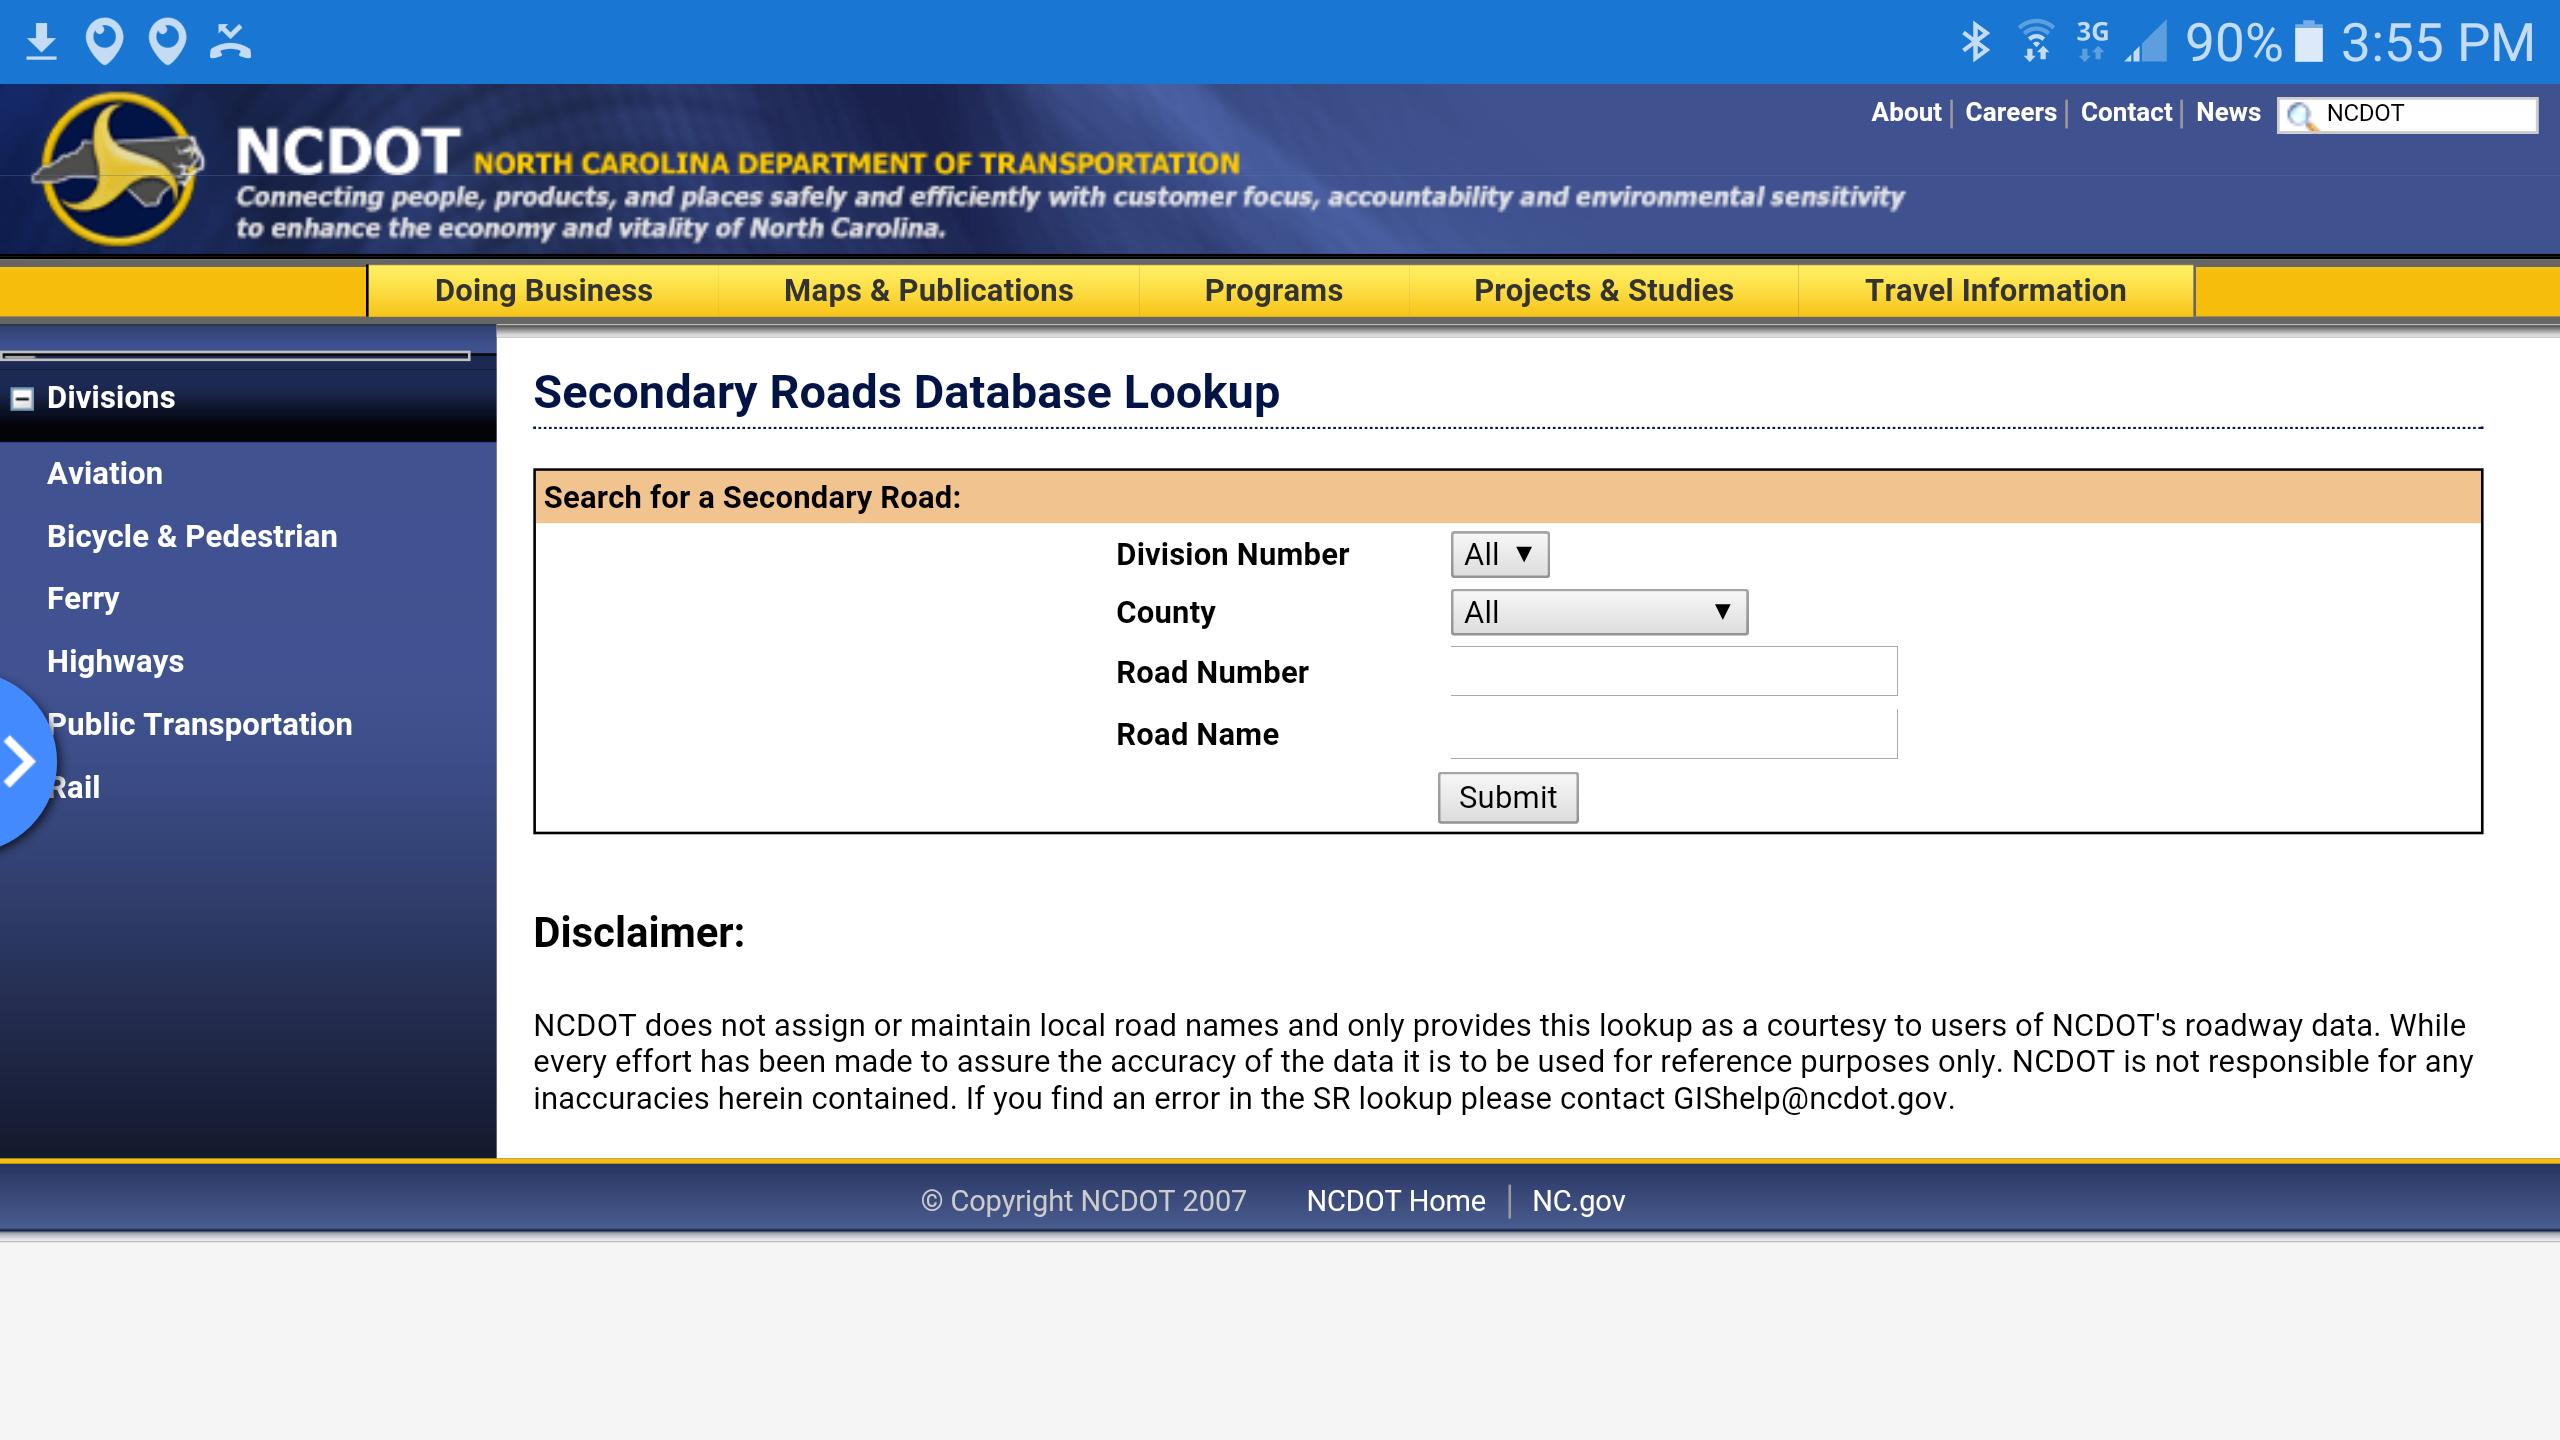
Task: Collapse the Divisions section
Action: point(22,398)
